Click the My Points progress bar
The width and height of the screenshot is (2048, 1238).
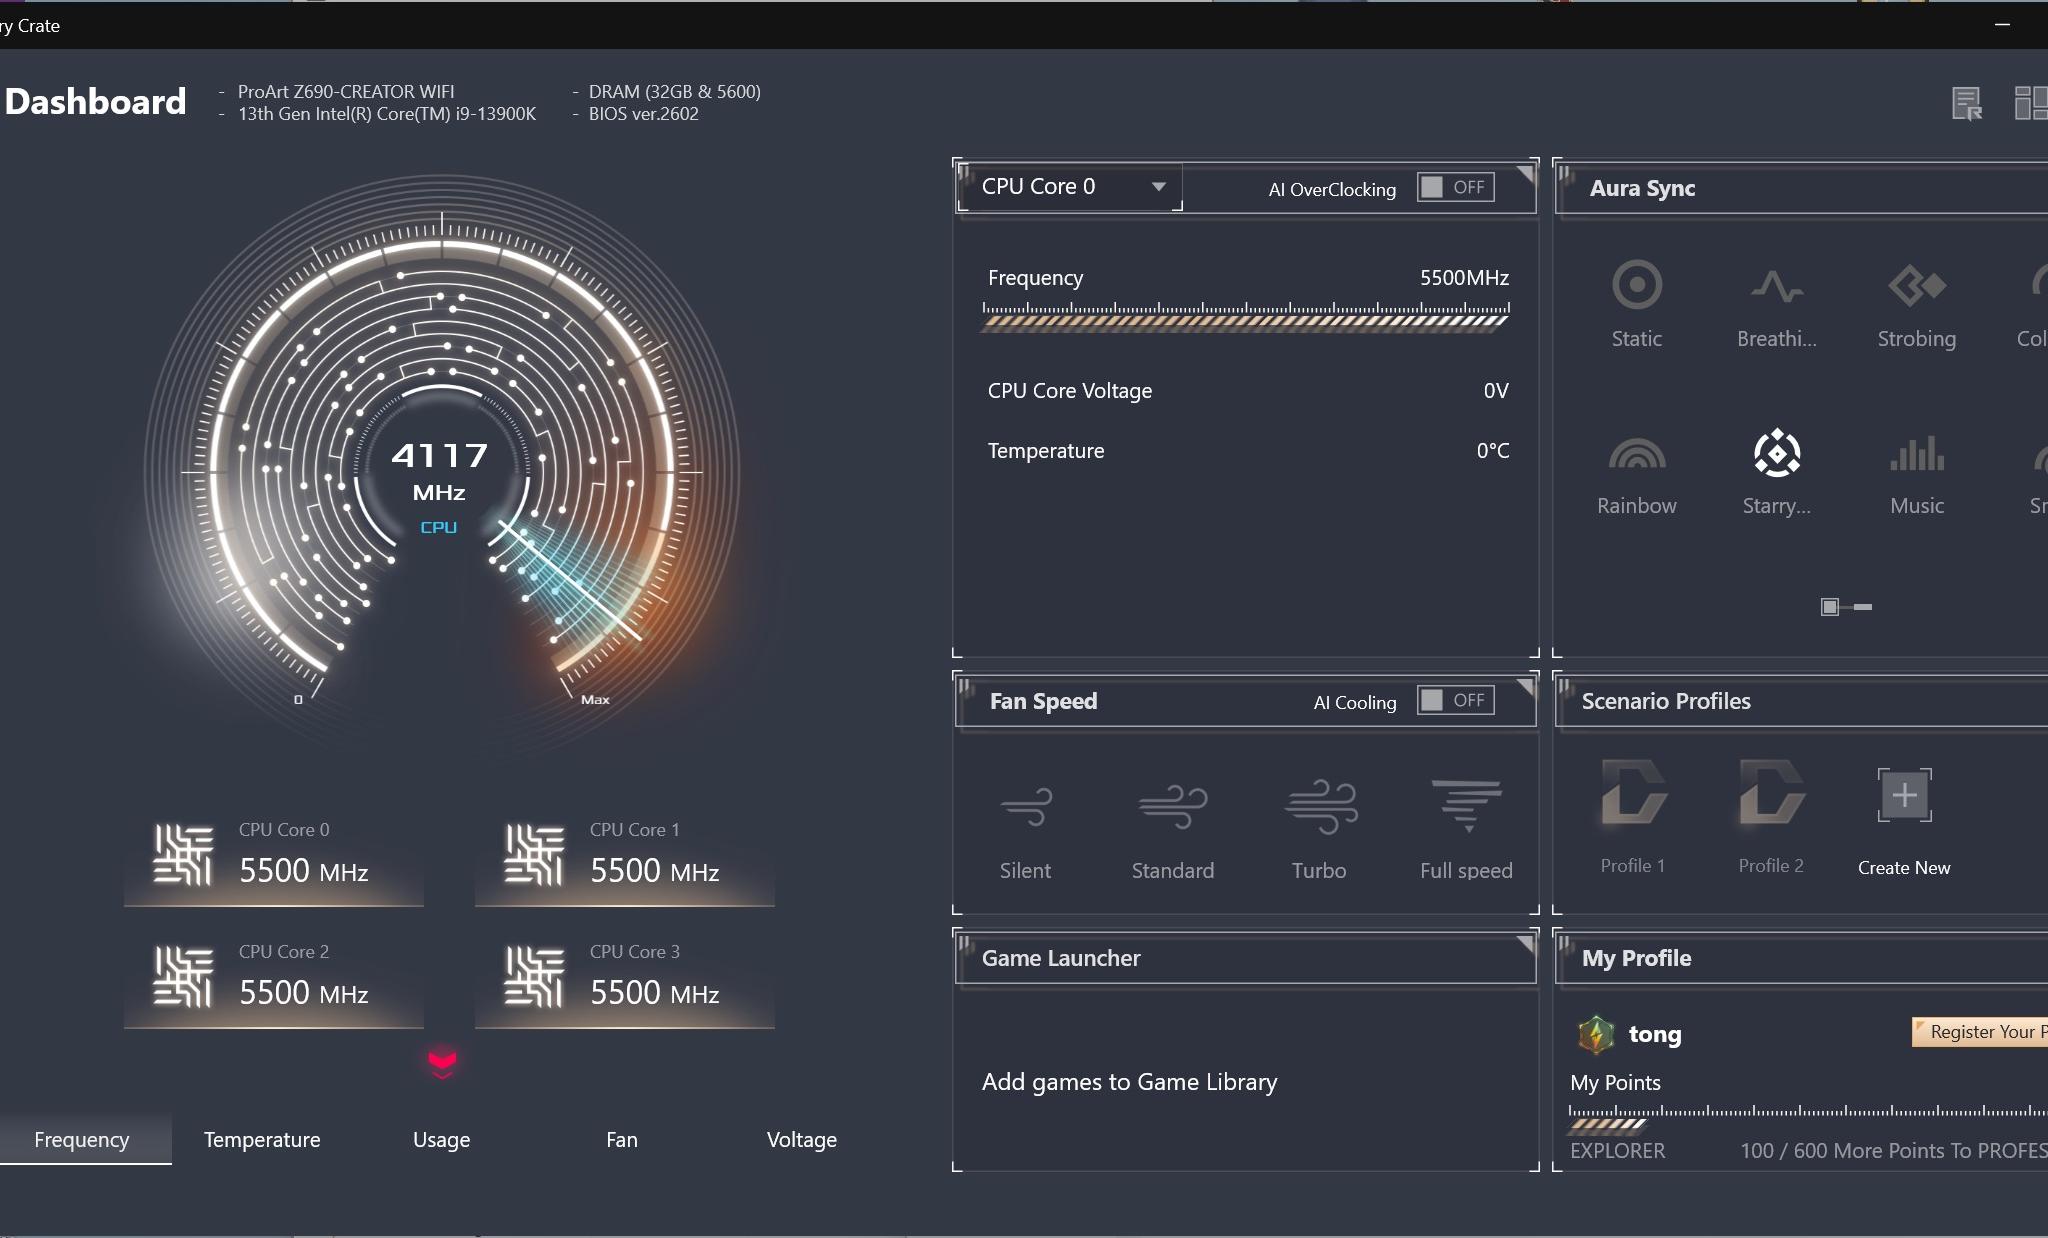coord(1808,1118)
